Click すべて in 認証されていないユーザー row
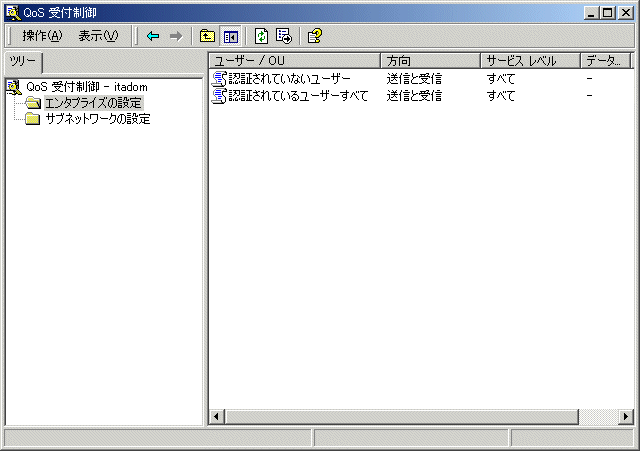Screen dimensions: 640x451 501,78
